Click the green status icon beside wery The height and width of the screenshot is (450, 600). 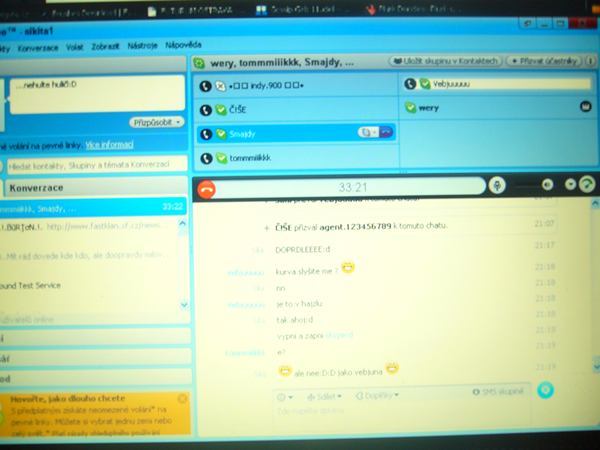(410, 108)
